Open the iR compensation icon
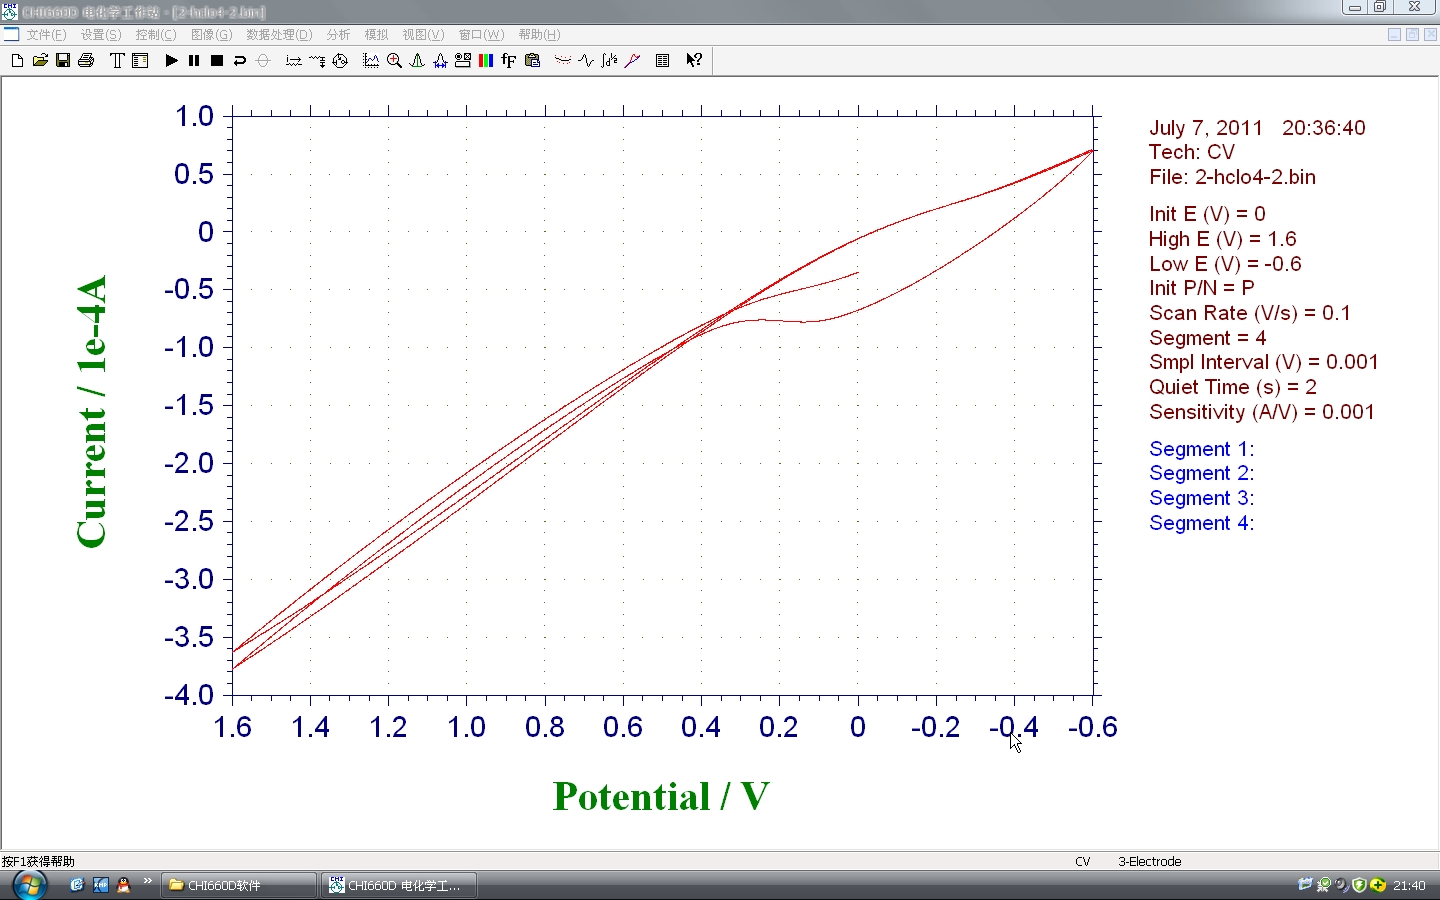The height and width of the screenshot is (900, 1440). coord(294,61)
